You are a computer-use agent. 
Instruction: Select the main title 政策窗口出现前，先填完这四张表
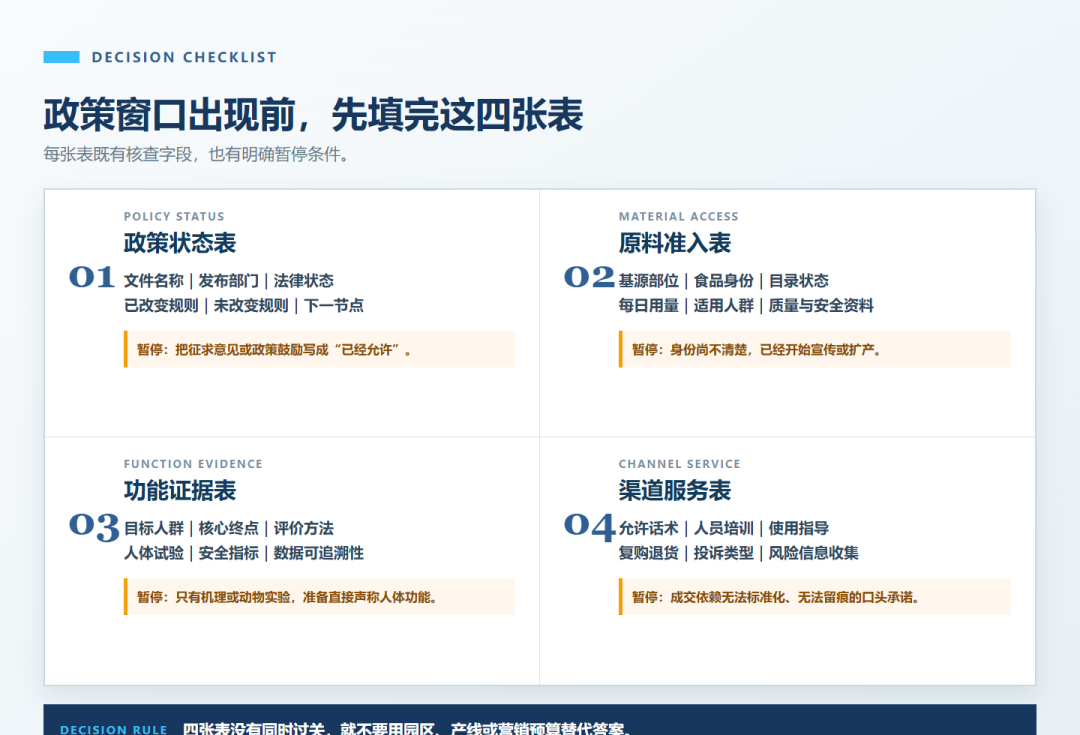click(x=313, y=114)
